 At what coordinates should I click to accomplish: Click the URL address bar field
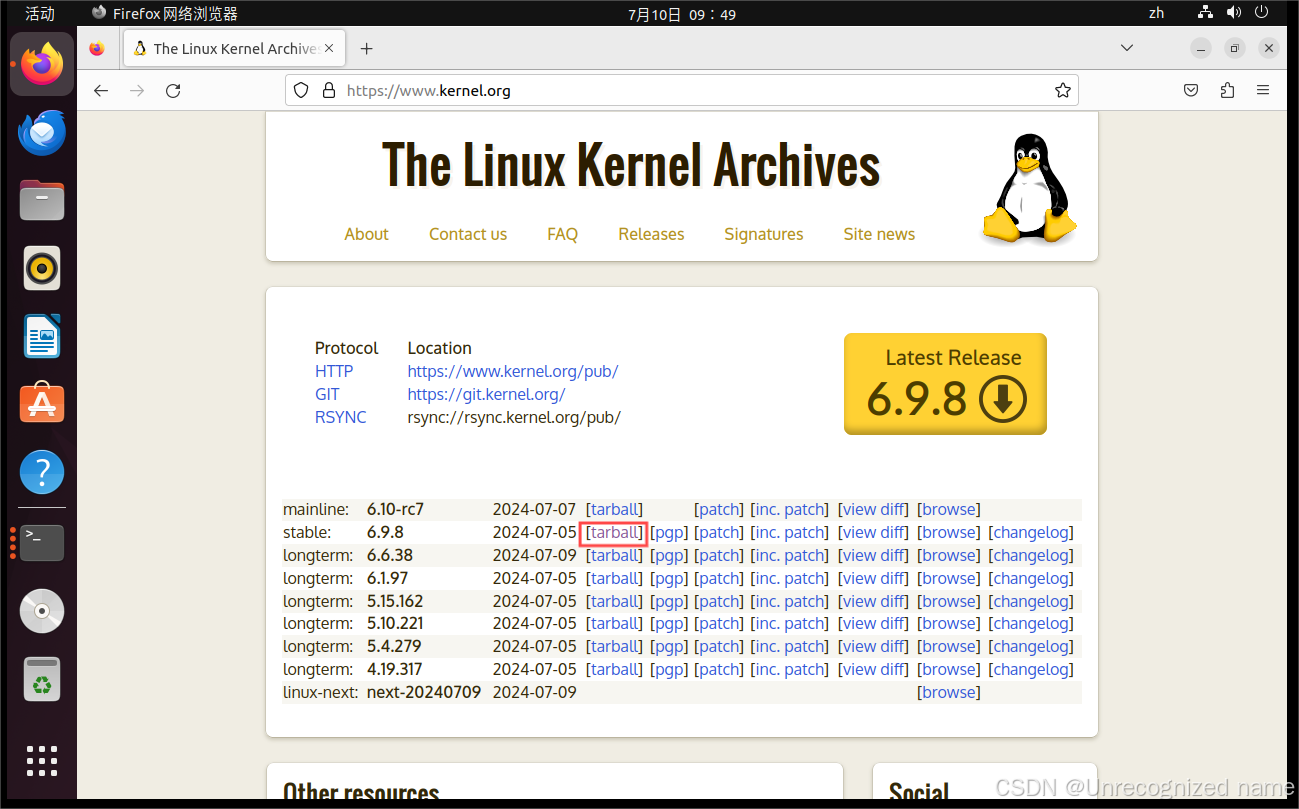click(682, 90)
